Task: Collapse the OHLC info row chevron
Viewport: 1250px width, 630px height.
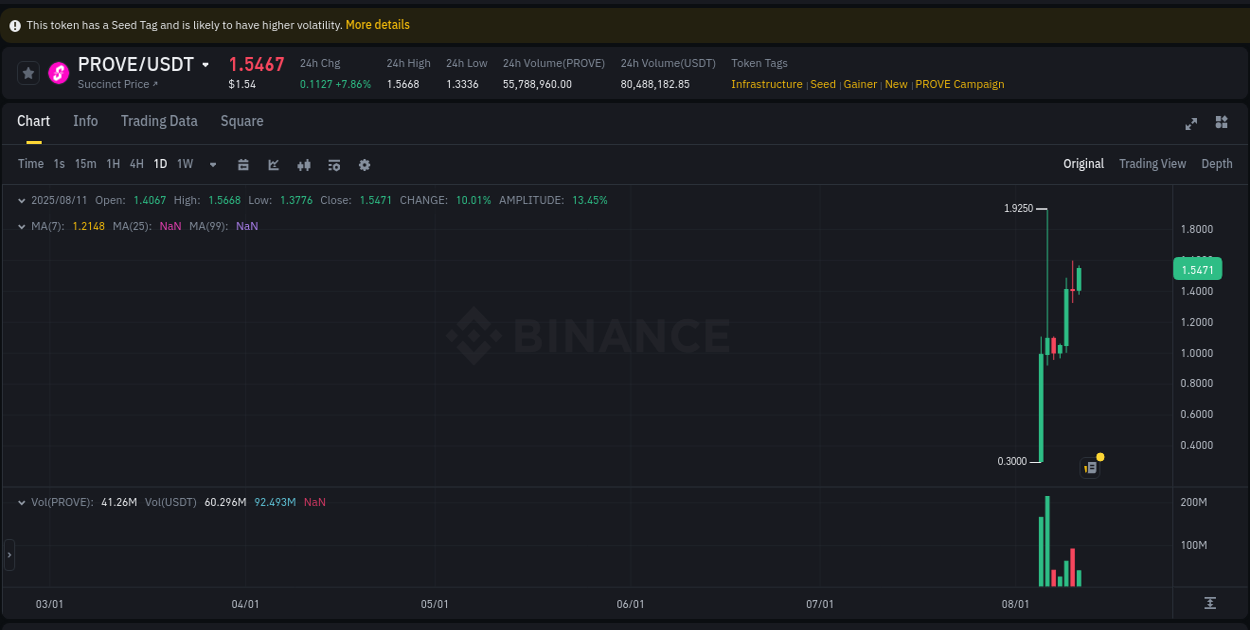Action: (x=21, y=200)
